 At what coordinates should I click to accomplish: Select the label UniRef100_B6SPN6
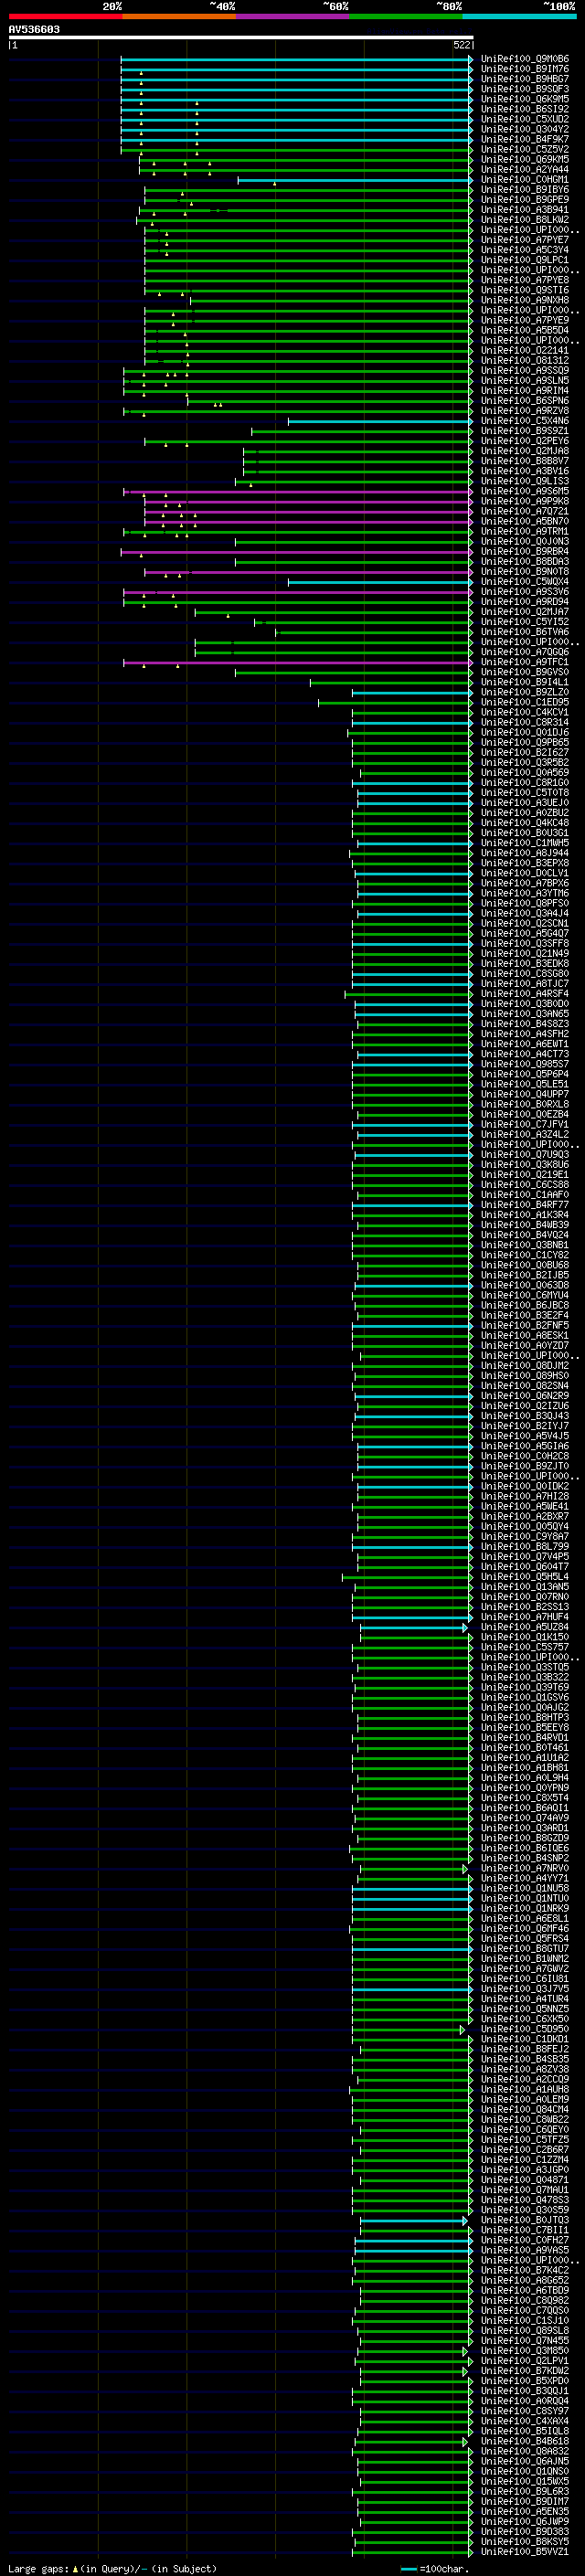525,401
